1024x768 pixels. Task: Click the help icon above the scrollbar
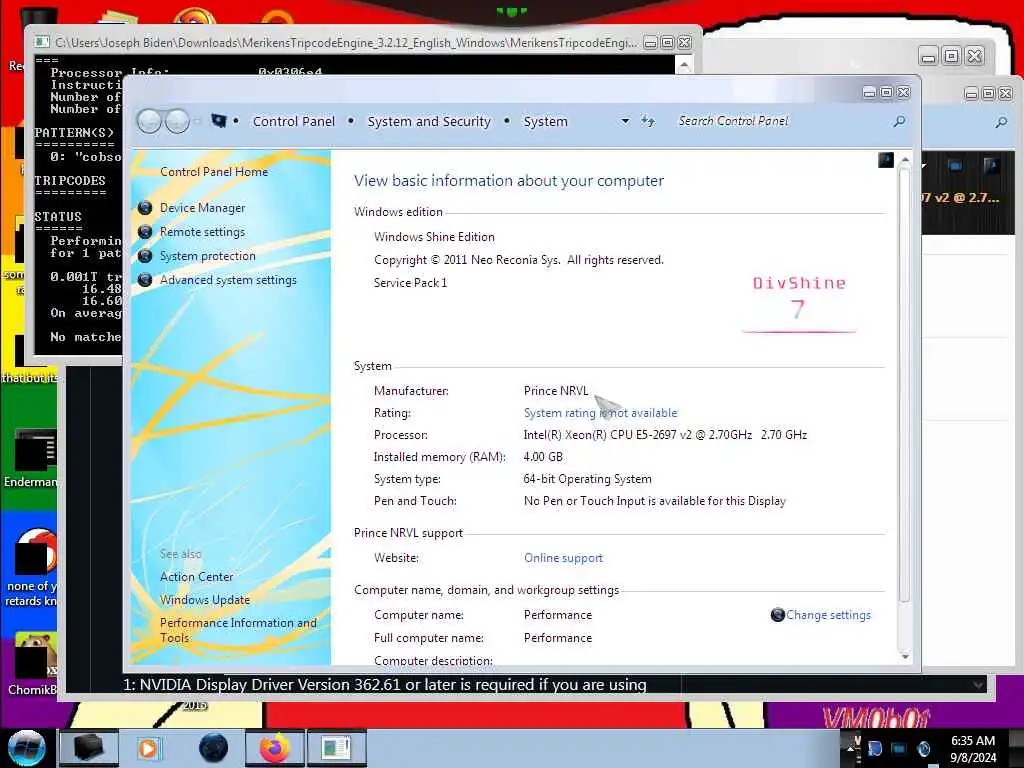click(x=886, y=160)
